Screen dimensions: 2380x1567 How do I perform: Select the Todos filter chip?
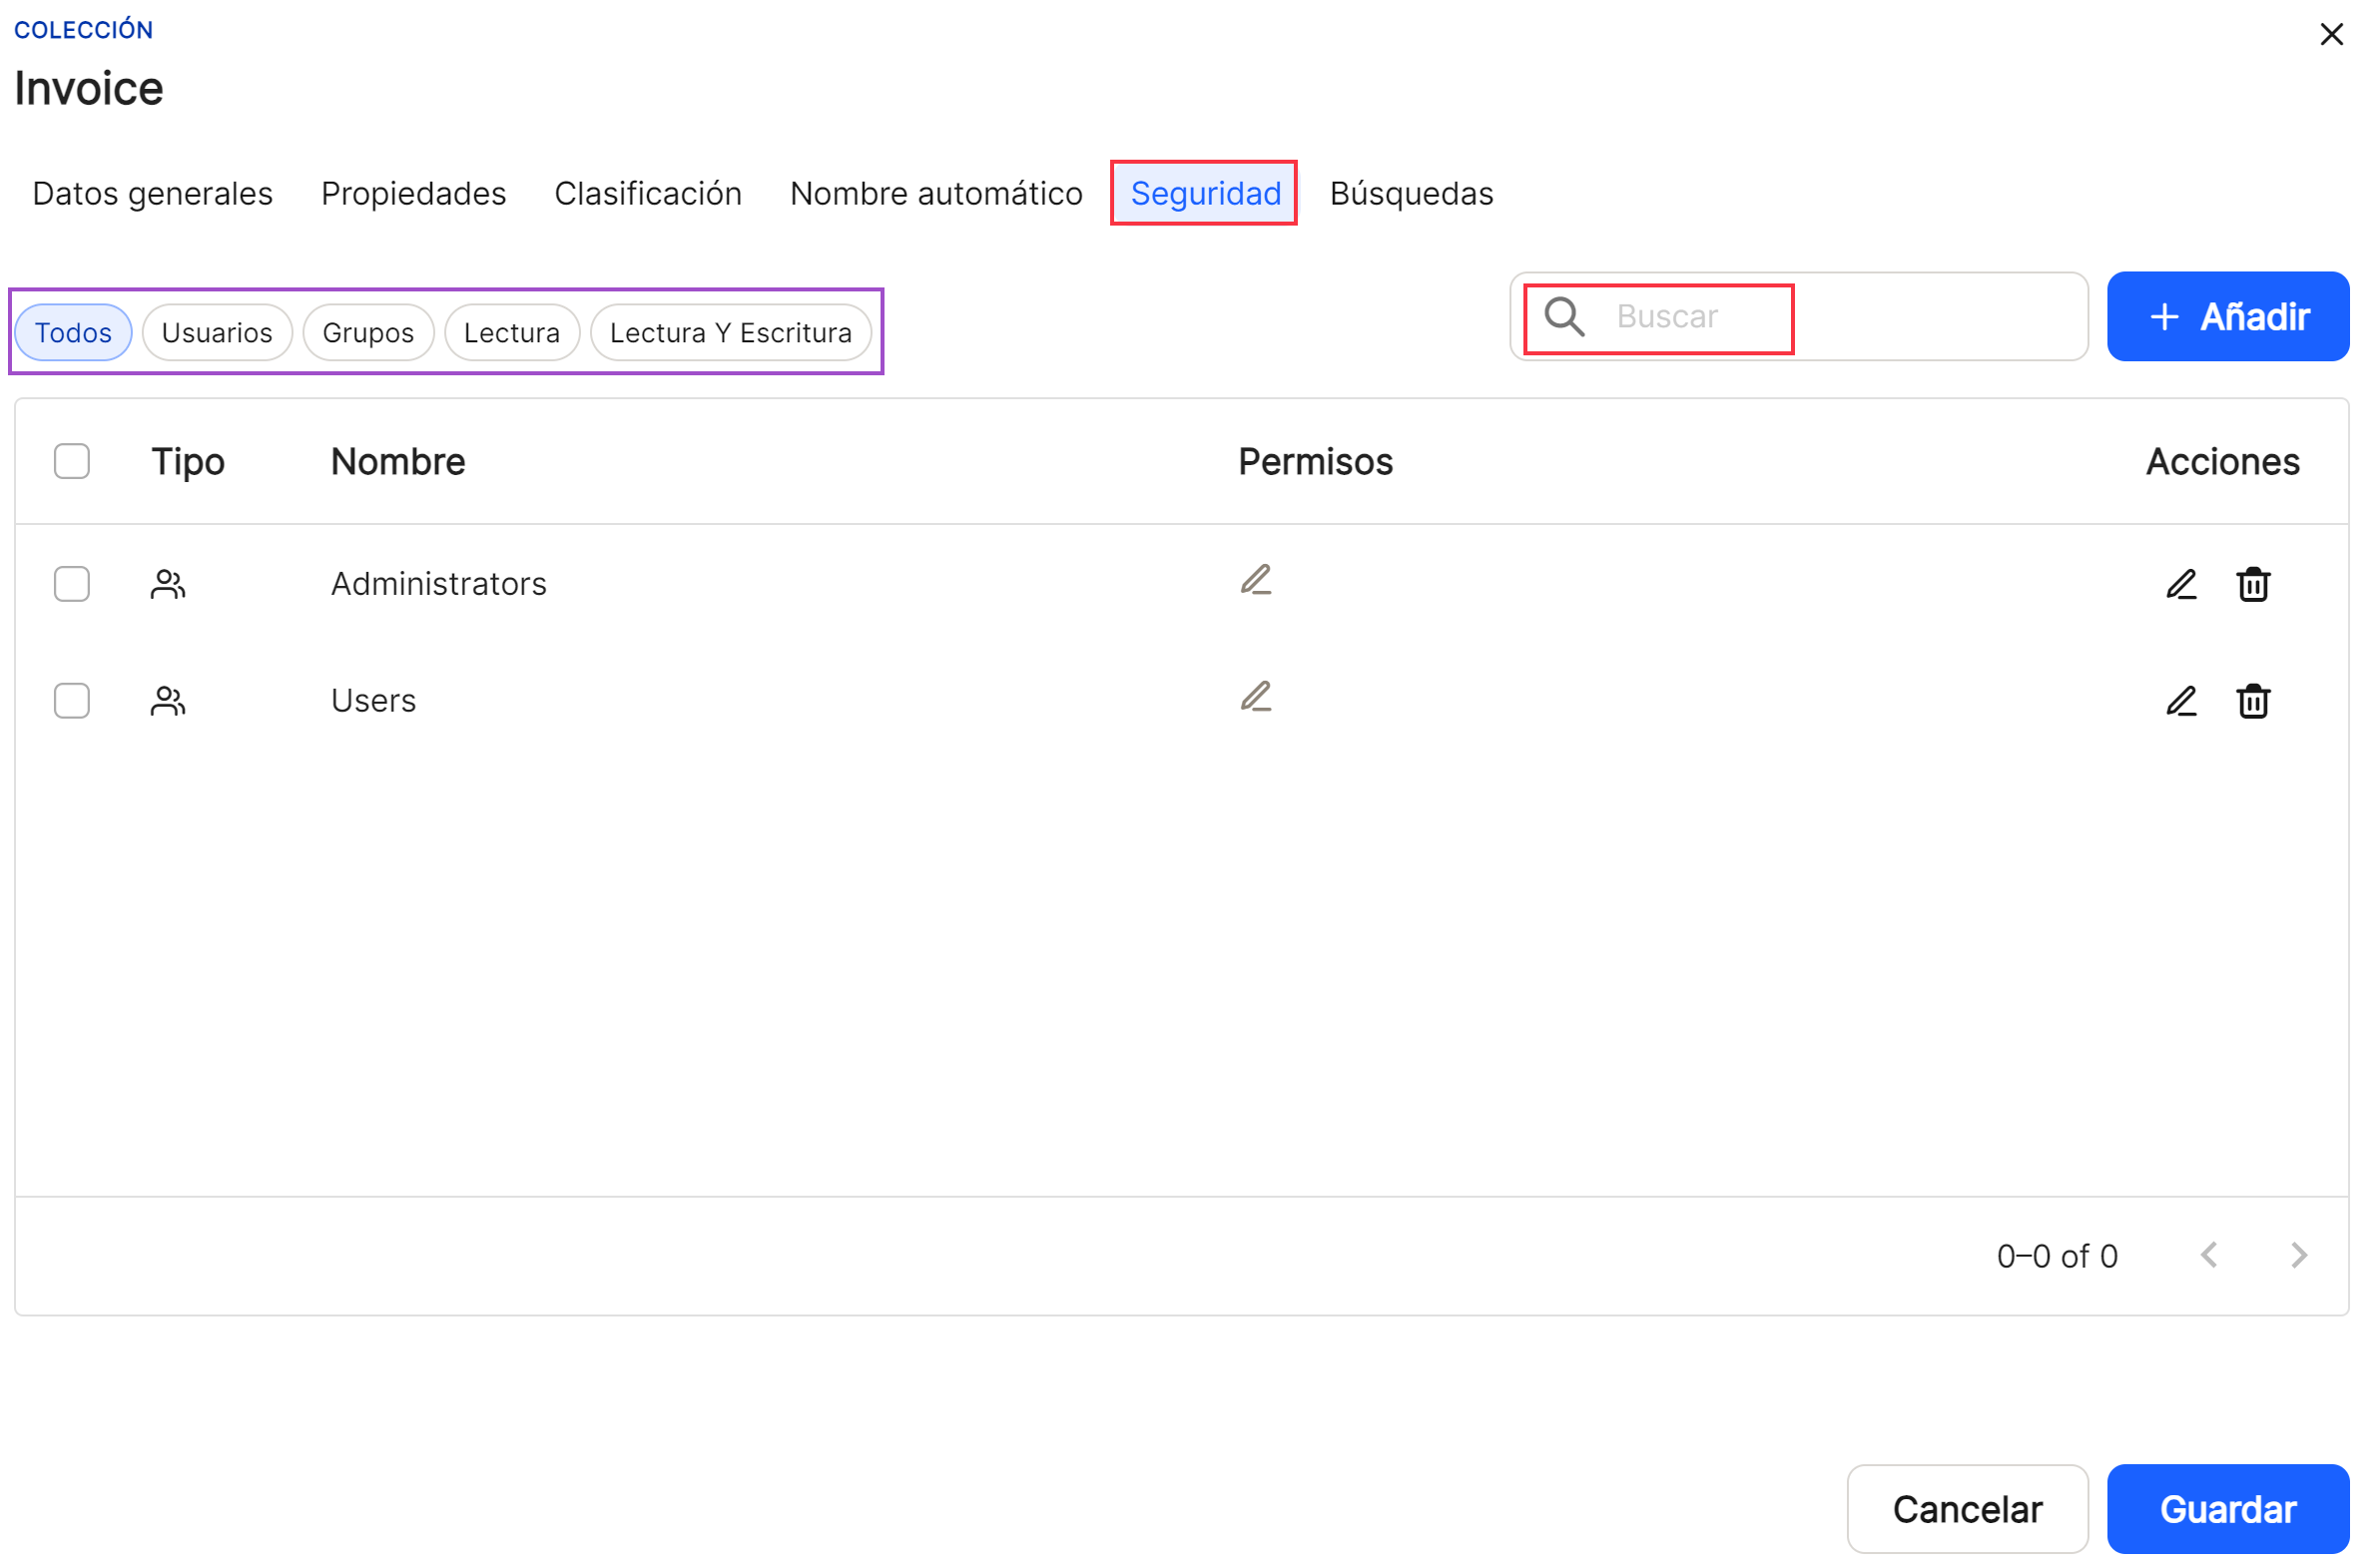coord(74,334)
